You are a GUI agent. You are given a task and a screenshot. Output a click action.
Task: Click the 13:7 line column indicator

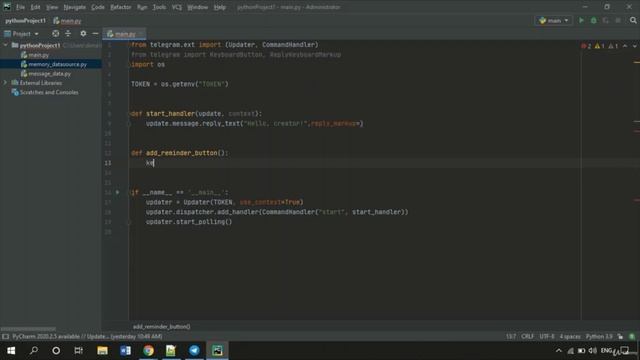511,337
